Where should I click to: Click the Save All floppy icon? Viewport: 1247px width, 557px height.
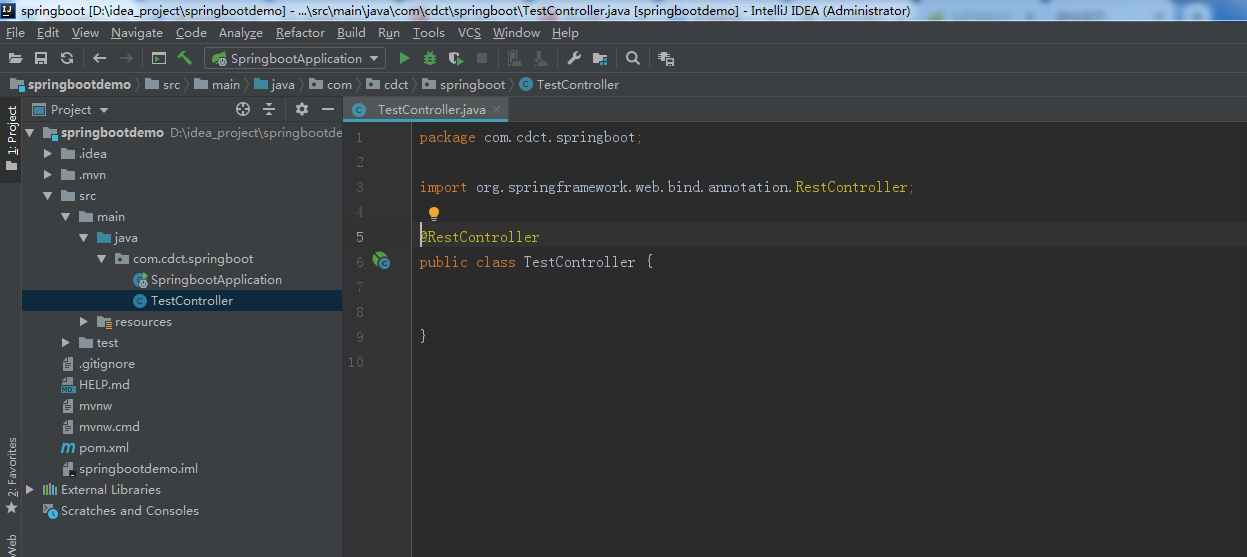pyautogui.click(x=41, y=59)
